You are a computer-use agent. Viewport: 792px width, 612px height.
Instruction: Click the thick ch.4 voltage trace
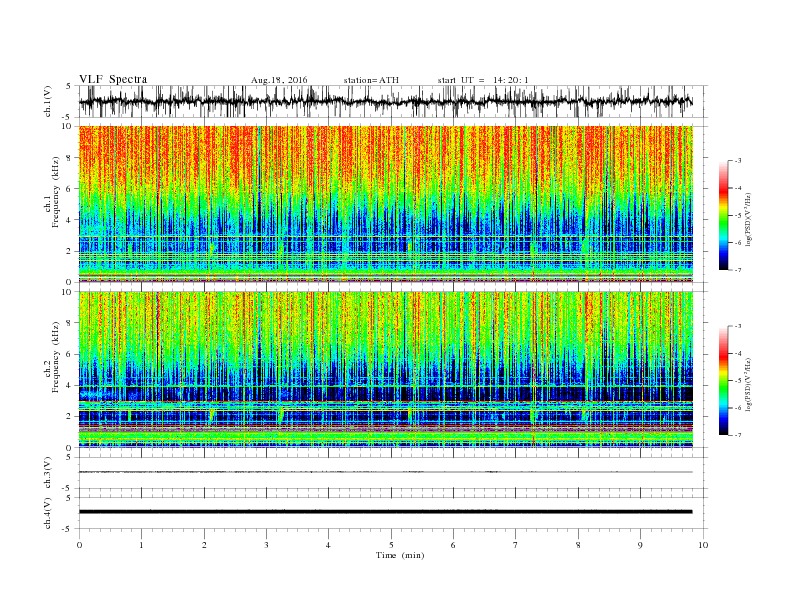386,512
